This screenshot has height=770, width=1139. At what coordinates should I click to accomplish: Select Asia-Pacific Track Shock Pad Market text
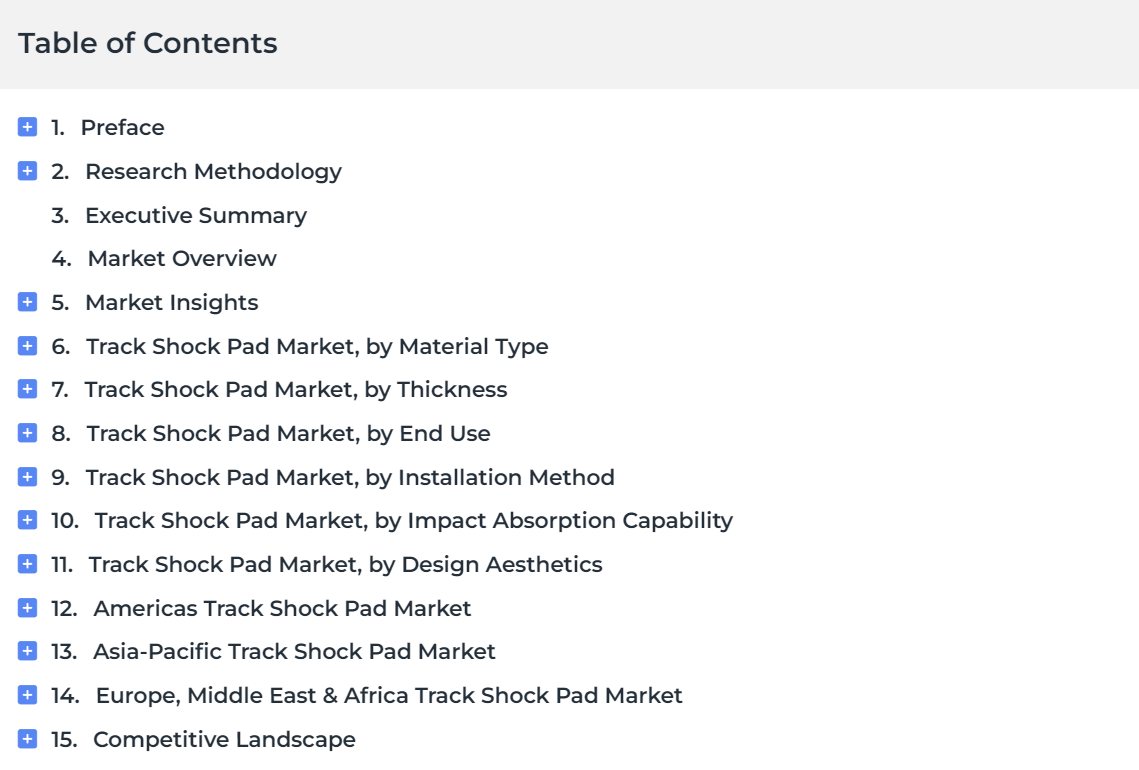[x=294, y=652]
